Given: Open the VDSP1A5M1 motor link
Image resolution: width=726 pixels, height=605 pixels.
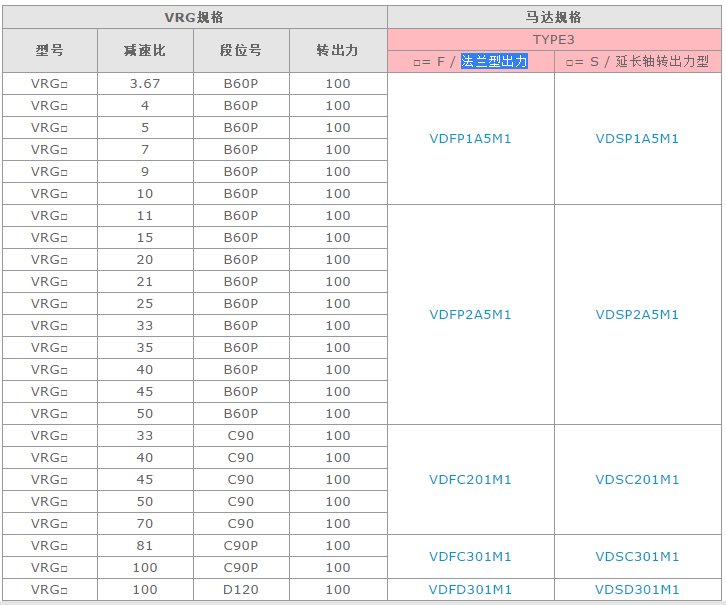Looking at the screenshot, I should (x=637, y=138).
